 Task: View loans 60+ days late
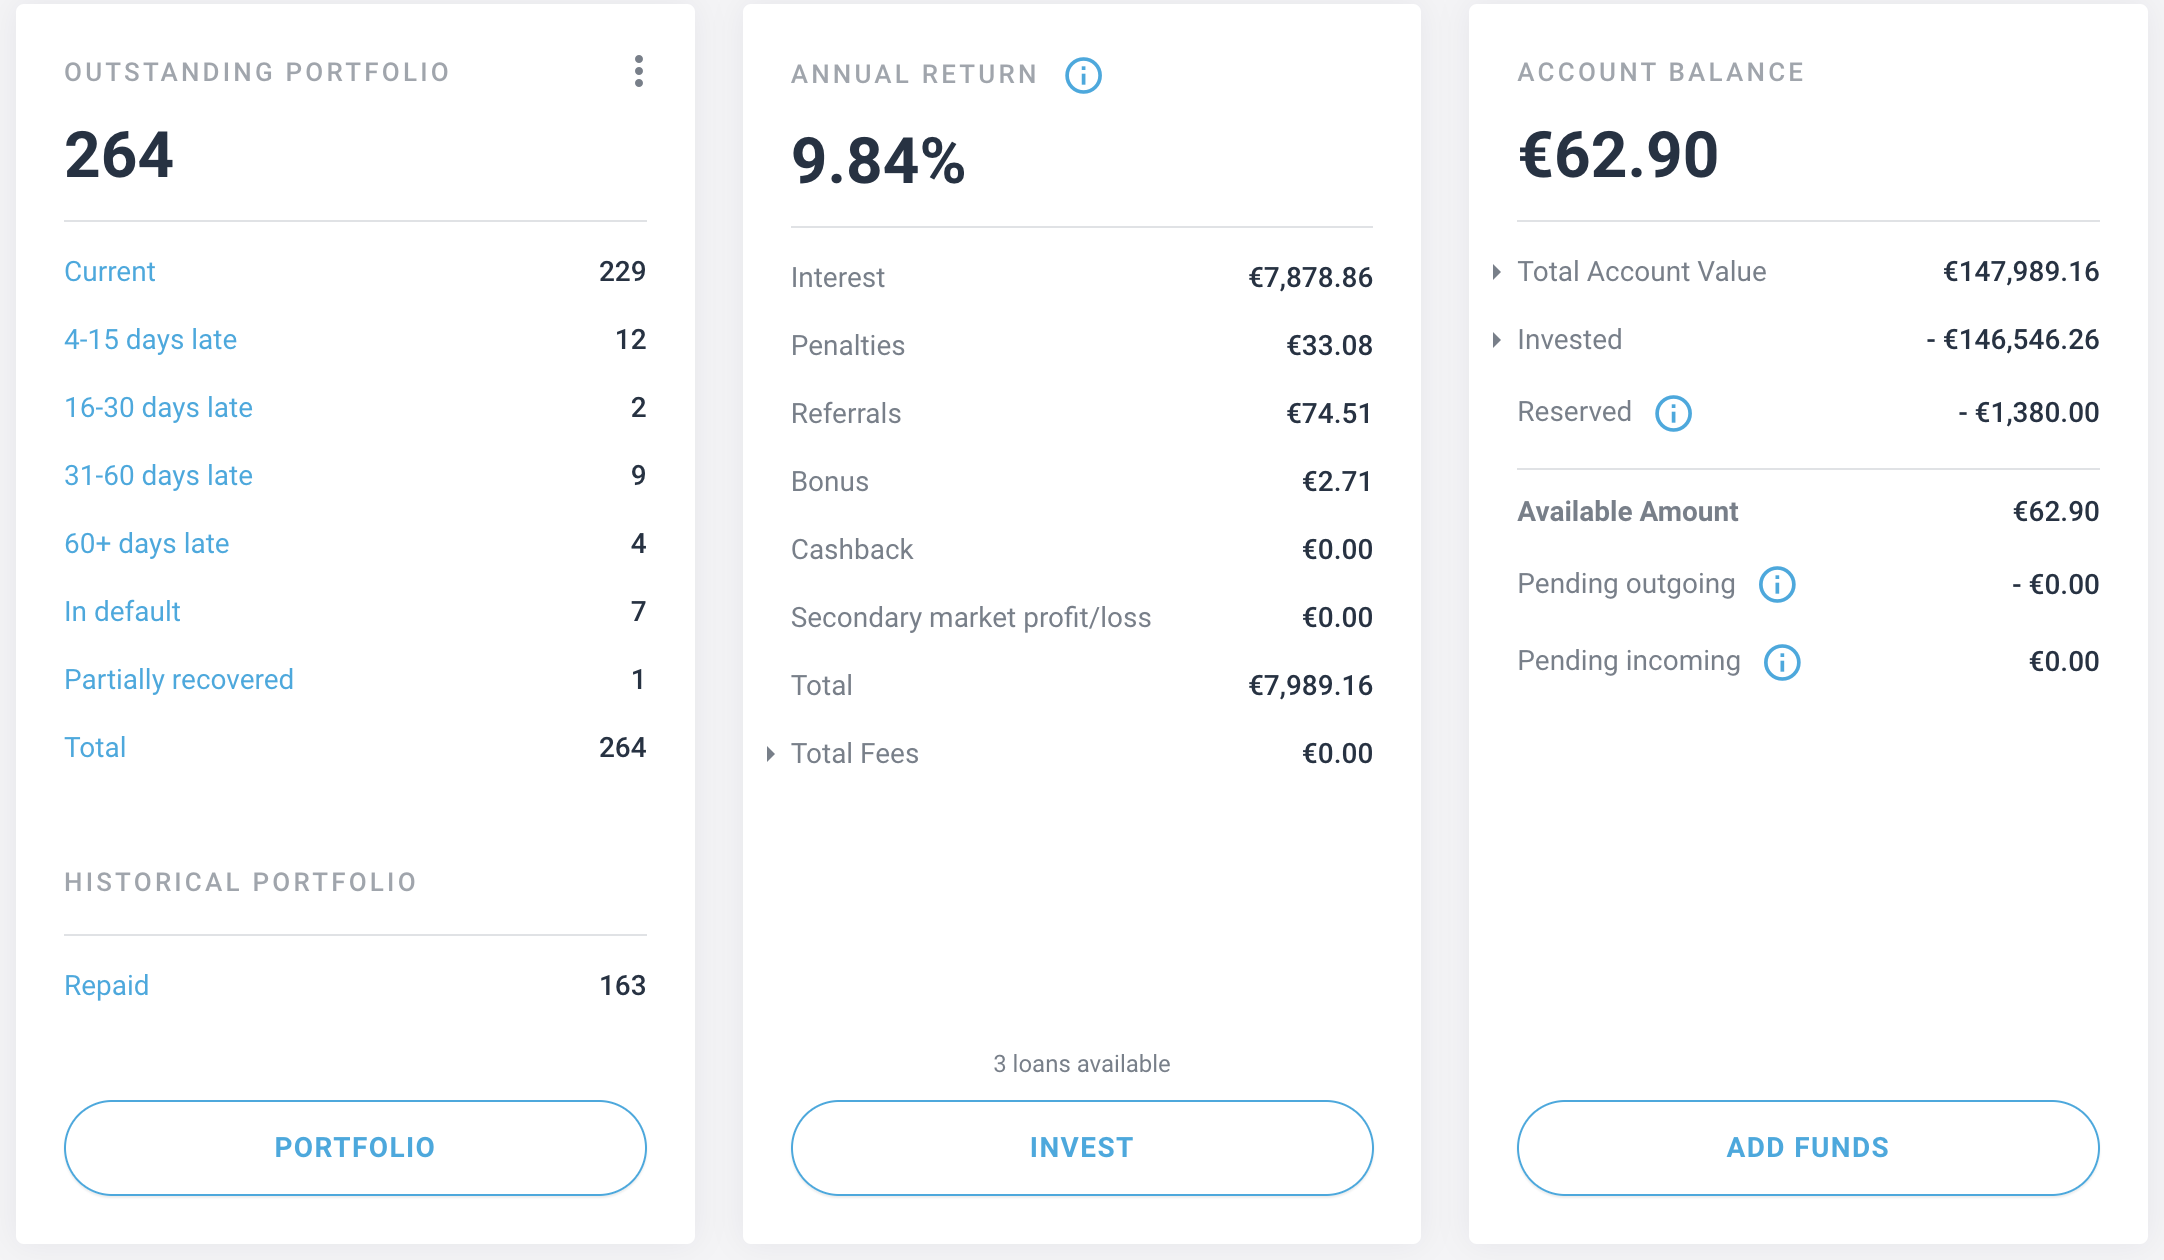pyautogui.click(x=146, y=544)
